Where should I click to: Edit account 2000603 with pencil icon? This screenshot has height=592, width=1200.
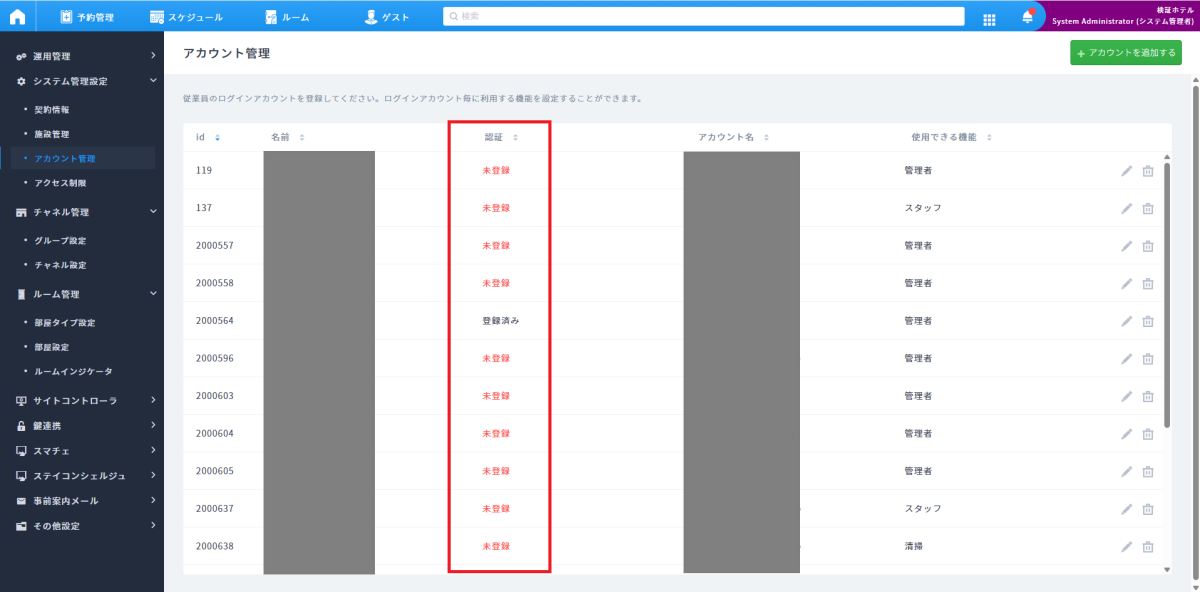(1127, 396)
